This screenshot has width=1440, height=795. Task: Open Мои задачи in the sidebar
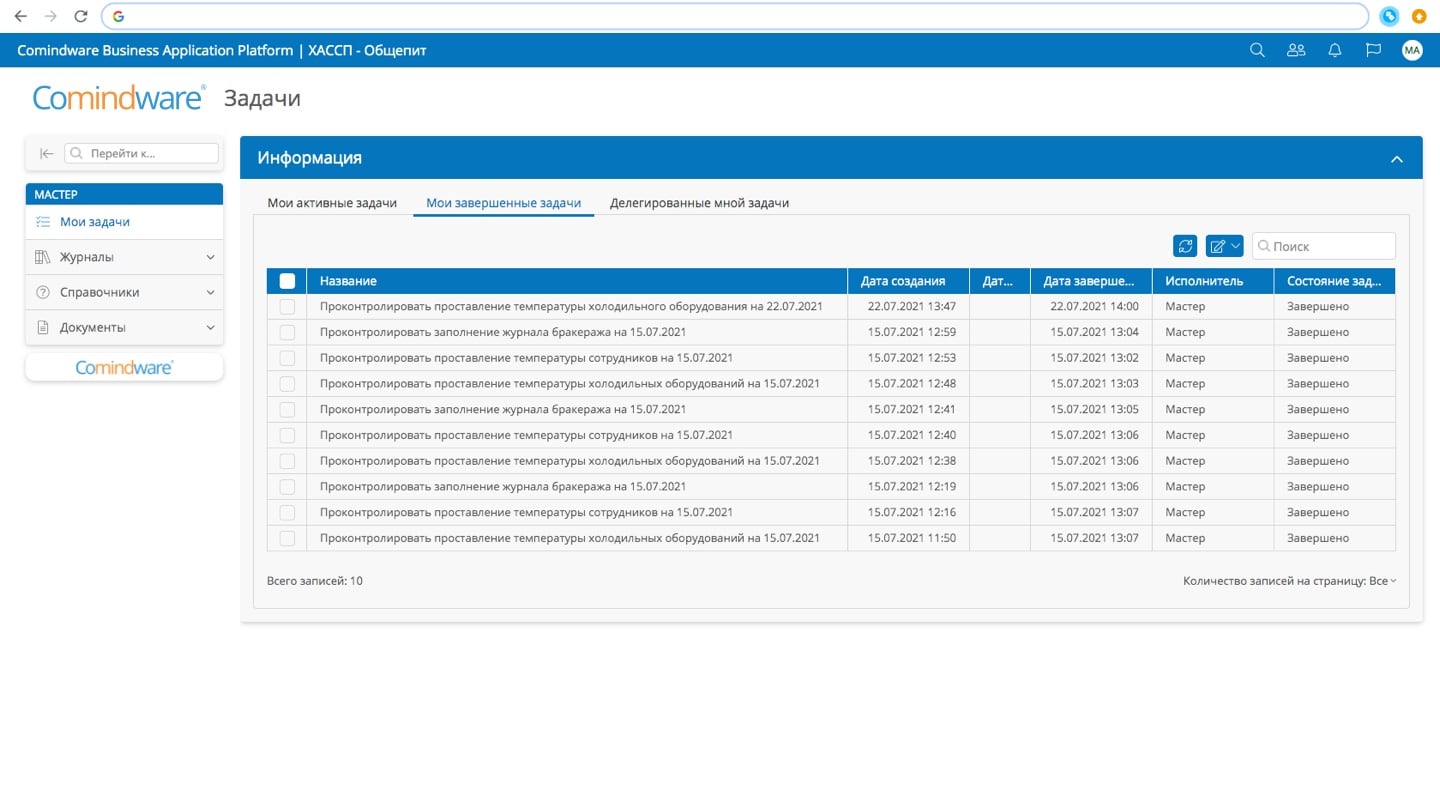tap(124, 222)
